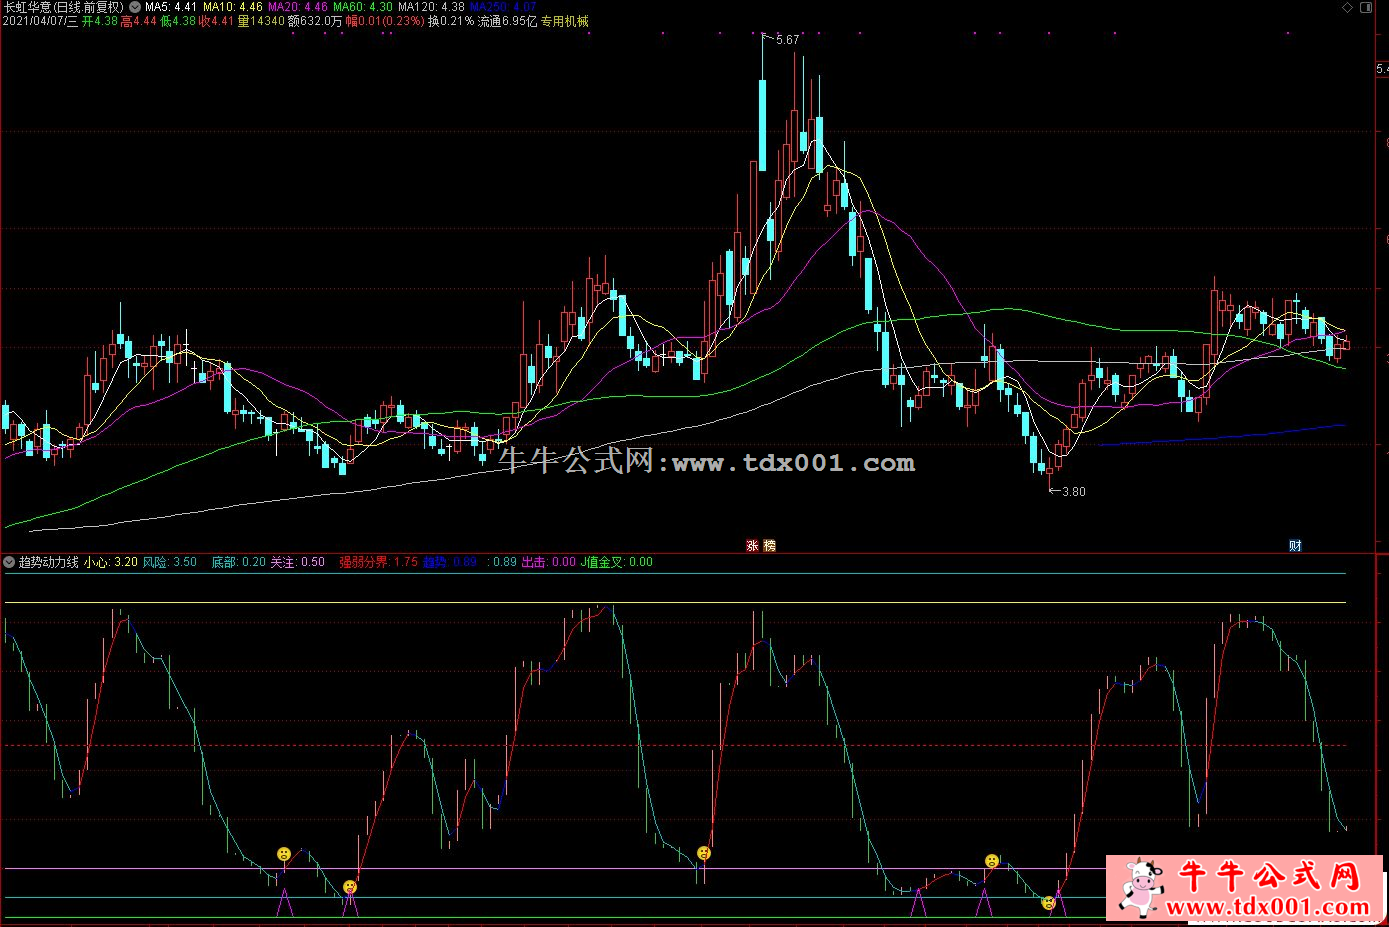Click the 专用机械 sector label
Image resolution: width=1389 pixels, height=927 pixels.
[565, 21]
